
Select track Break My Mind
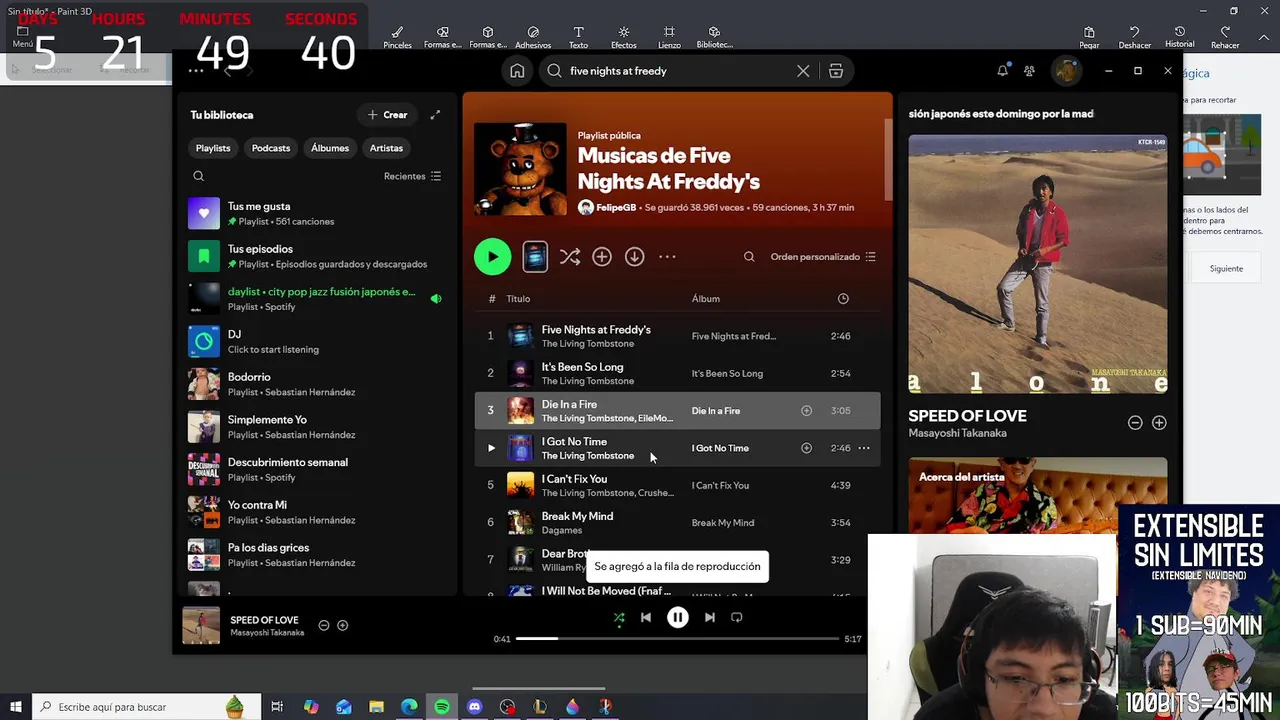click(678, 522)
